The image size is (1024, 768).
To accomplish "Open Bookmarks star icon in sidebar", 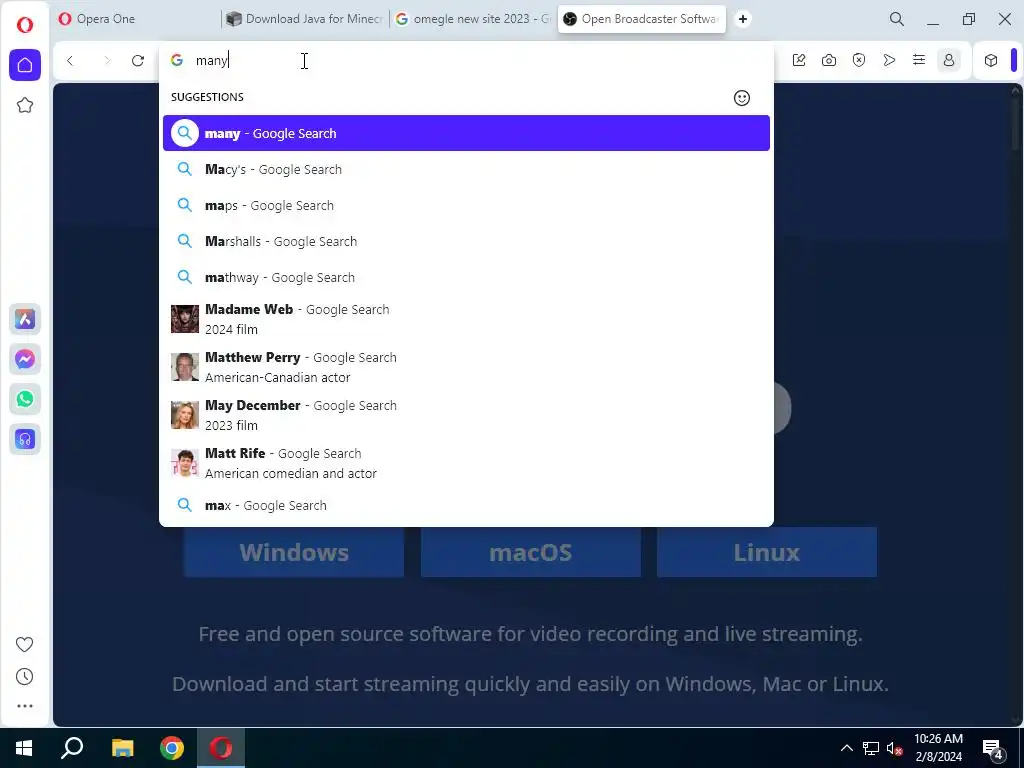I will pyautogui.click(x=25, y=105).
